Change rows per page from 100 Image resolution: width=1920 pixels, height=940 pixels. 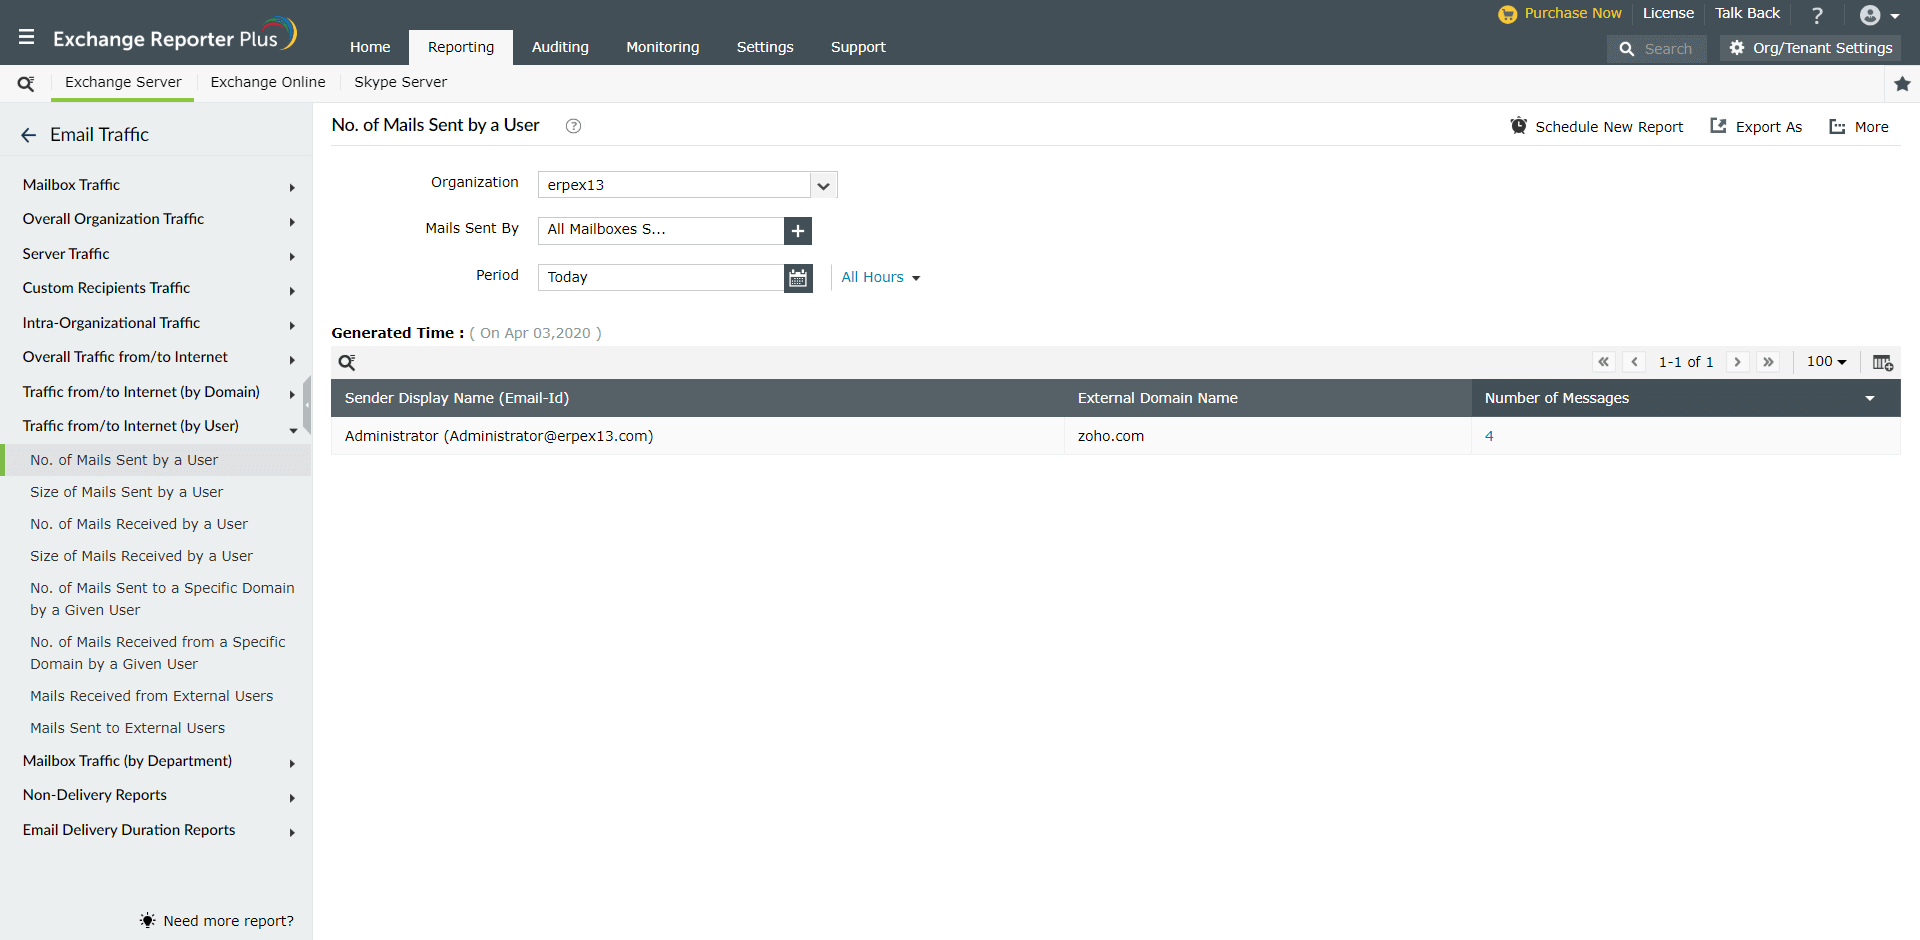pyautogui.click(x=1826, y=362)
